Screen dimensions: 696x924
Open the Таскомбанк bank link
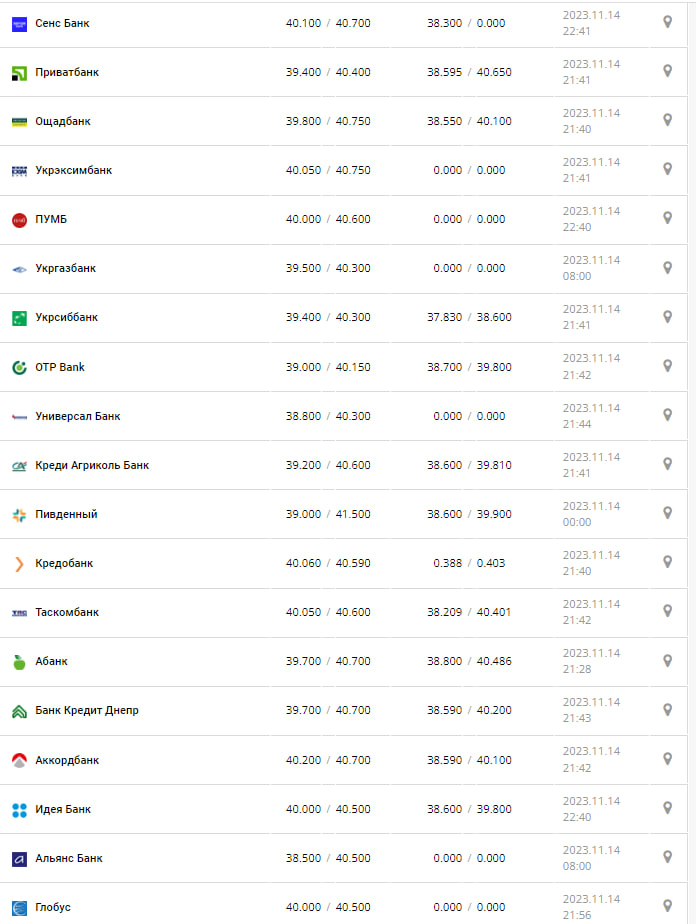pyautogui.click(x=67, y=612)
